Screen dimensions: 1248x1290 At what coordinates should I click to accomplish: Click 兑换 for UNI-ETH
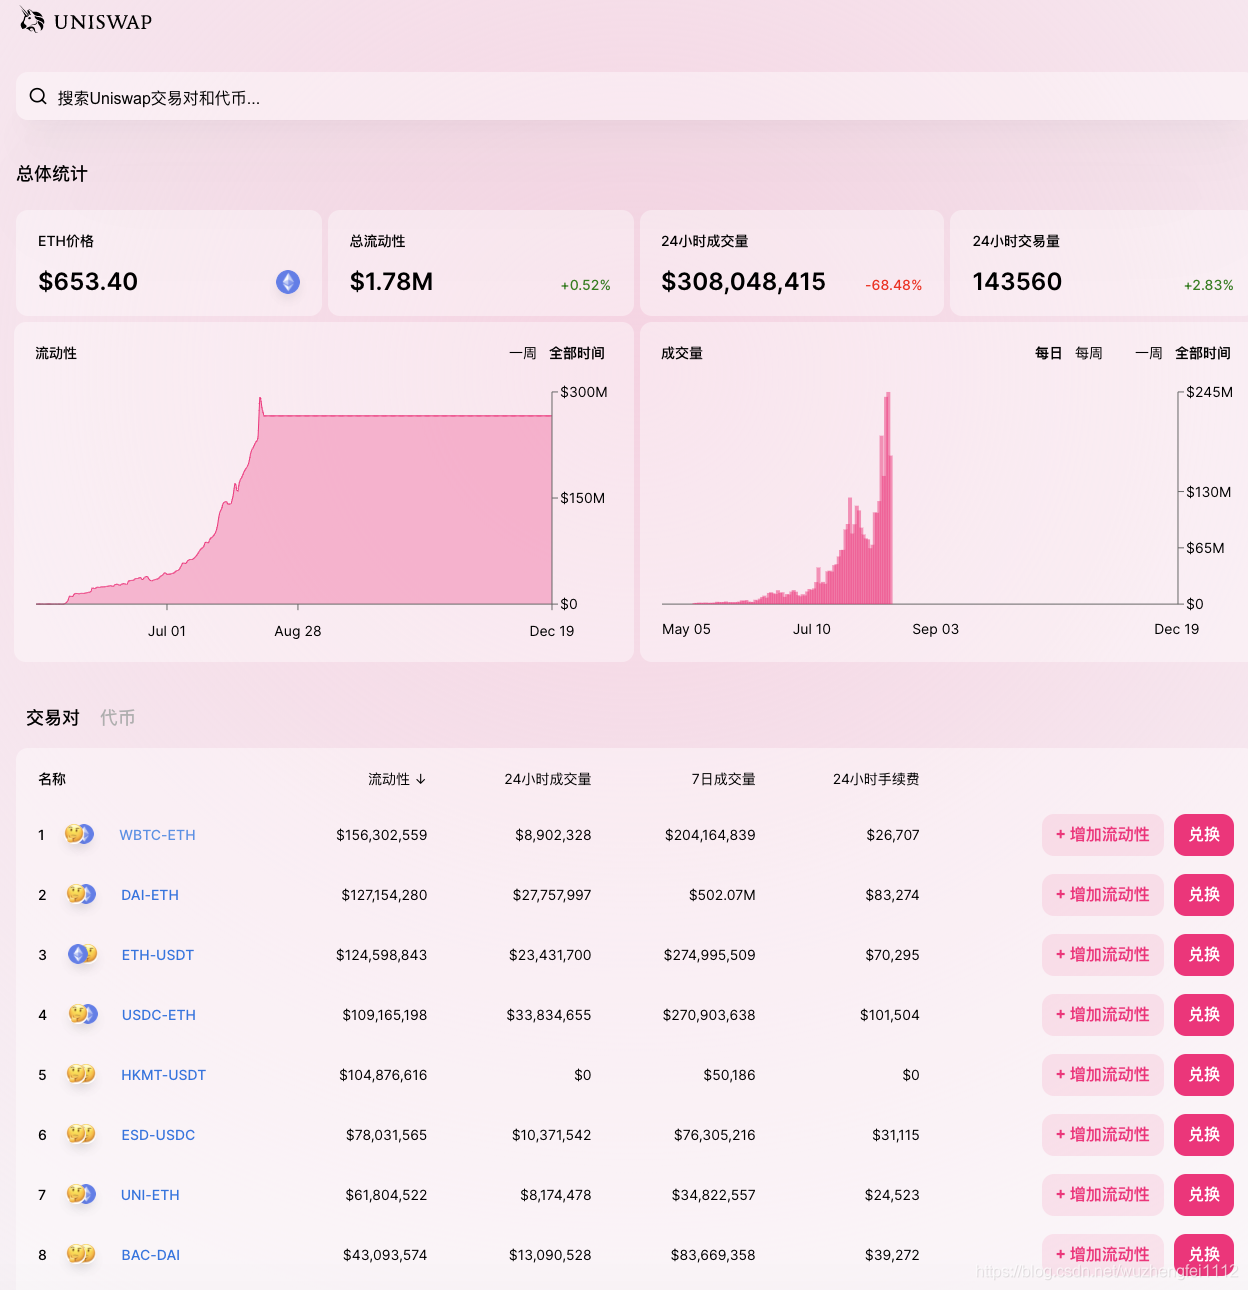[x=1204, y=1195]
